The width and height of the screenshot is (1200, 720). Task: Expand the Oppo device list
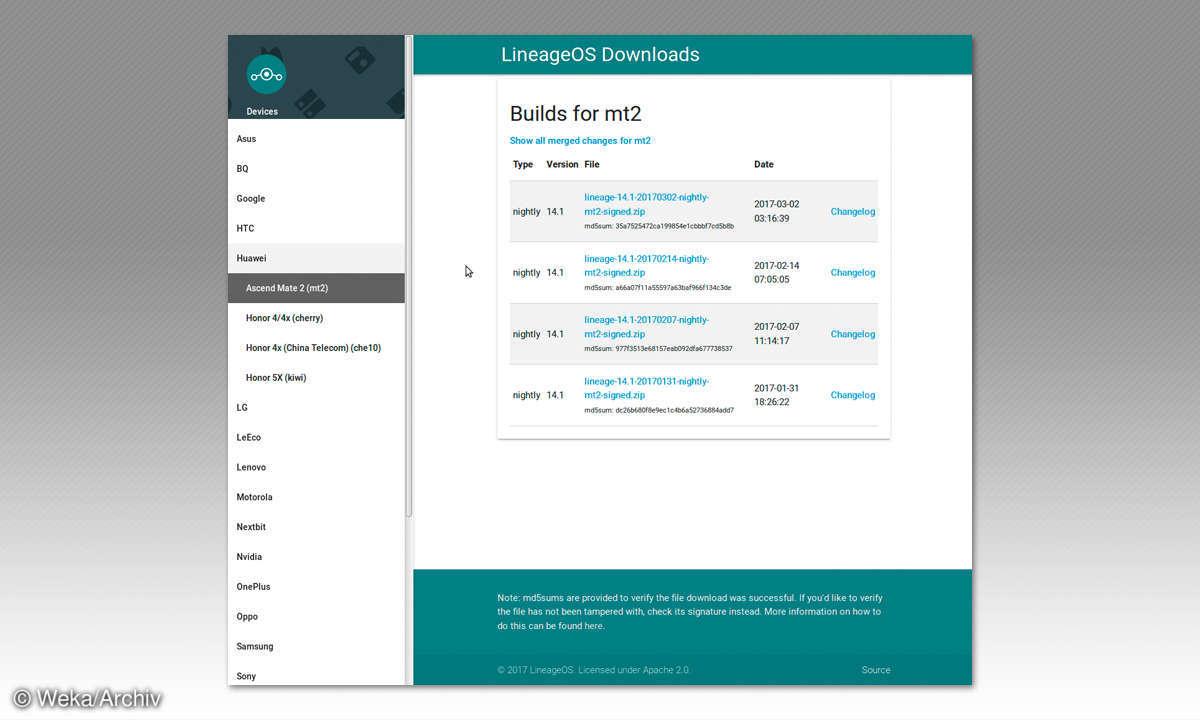tap(316, 617)
